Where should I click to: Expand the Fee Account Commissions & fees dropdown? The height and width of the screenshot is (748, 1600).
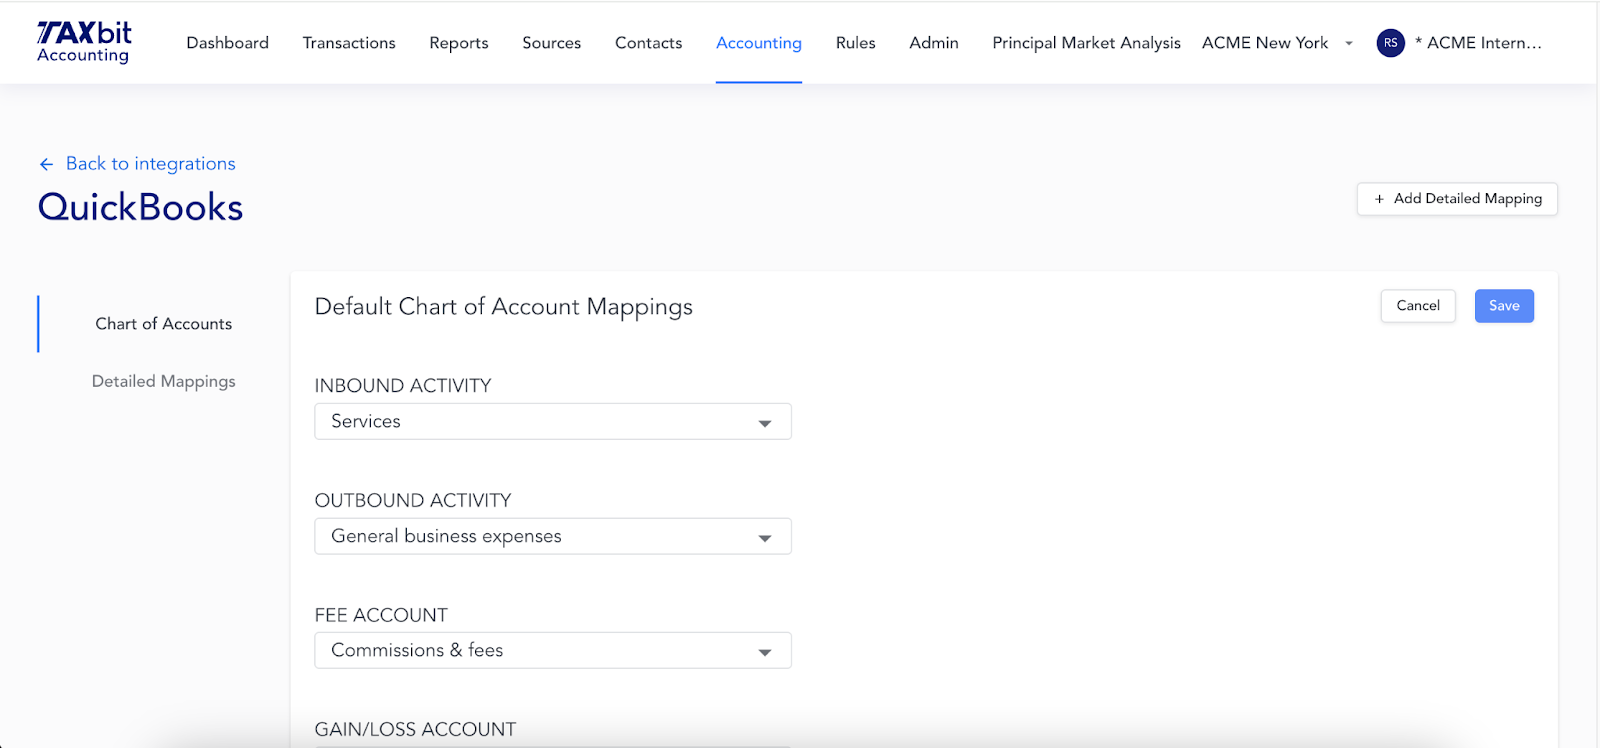pyautogui.click(x=552, y=650)
